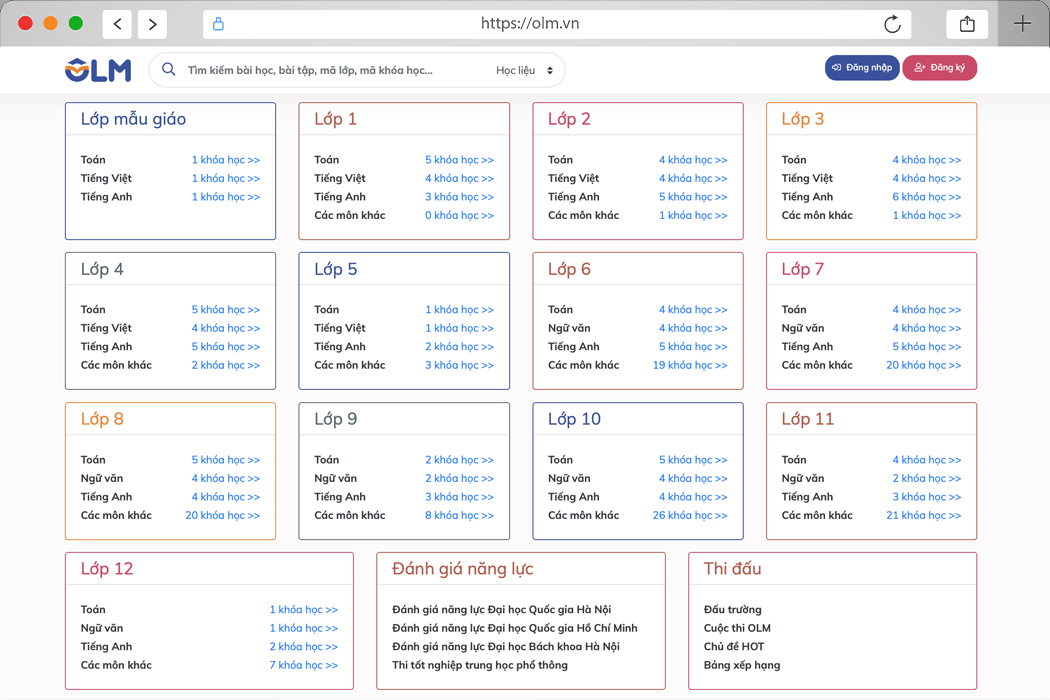Click the OLM logo

[x=98, y=69]
